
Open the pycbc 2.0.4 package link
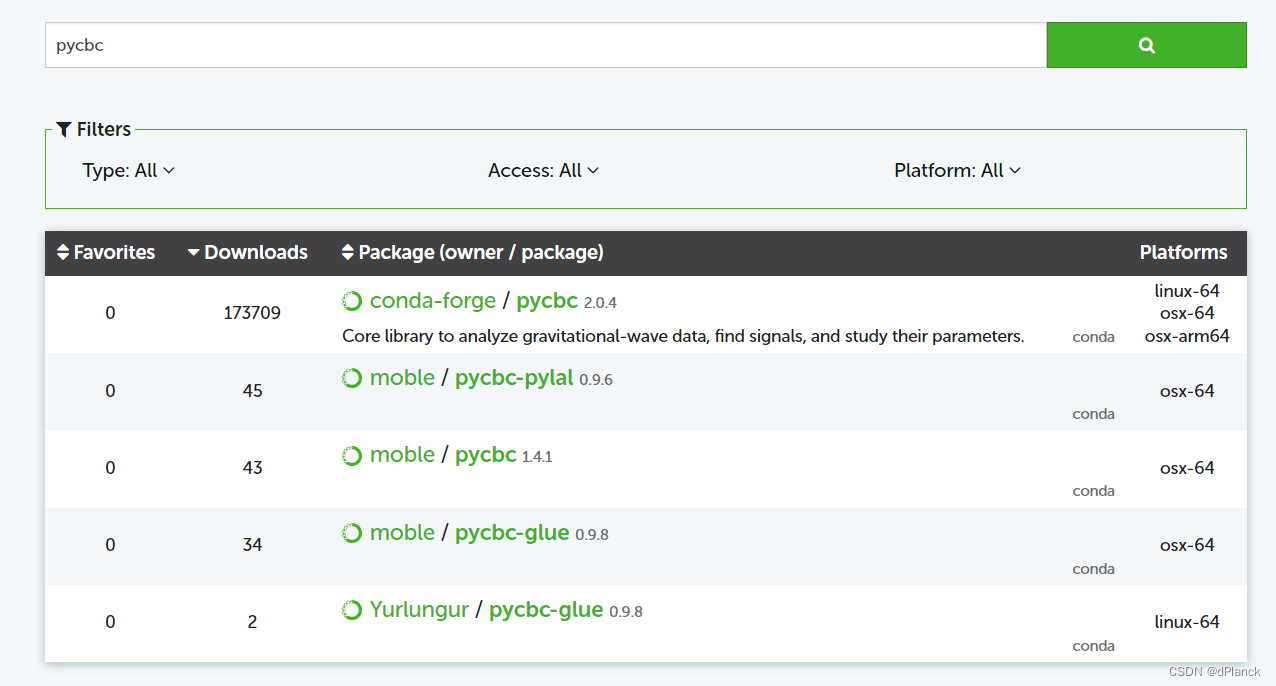coord(547,301)
